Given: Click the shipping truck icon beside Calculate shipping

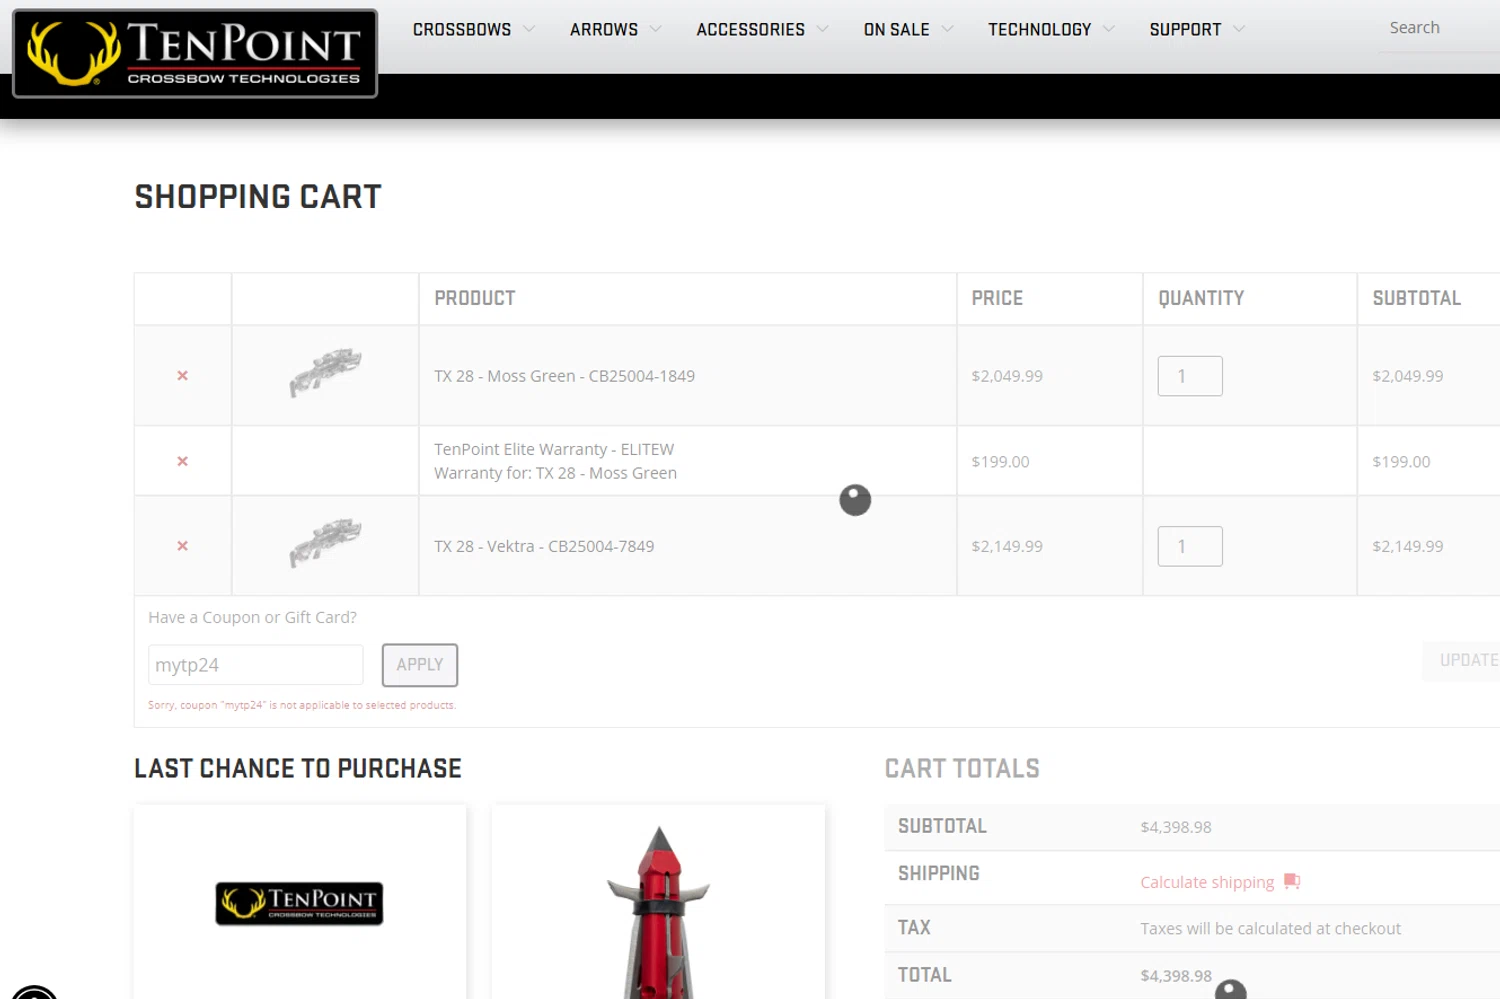Looking at the screenshot, I should pos(1292,881).
